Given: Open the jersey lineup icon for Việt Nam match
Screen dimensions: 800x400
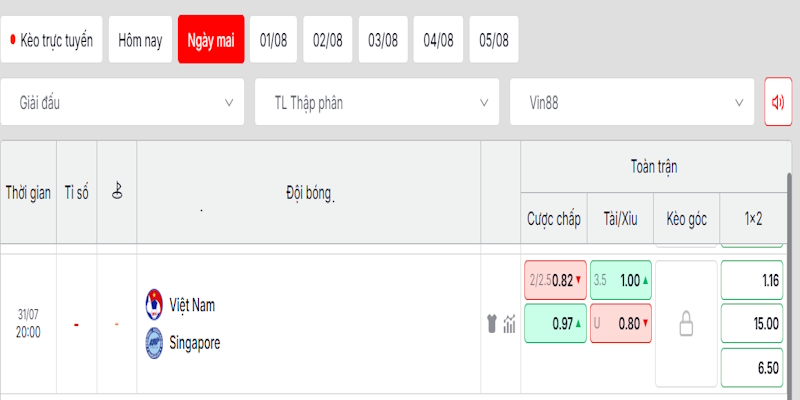Looking at the screenshot, I should pos(492,323).
